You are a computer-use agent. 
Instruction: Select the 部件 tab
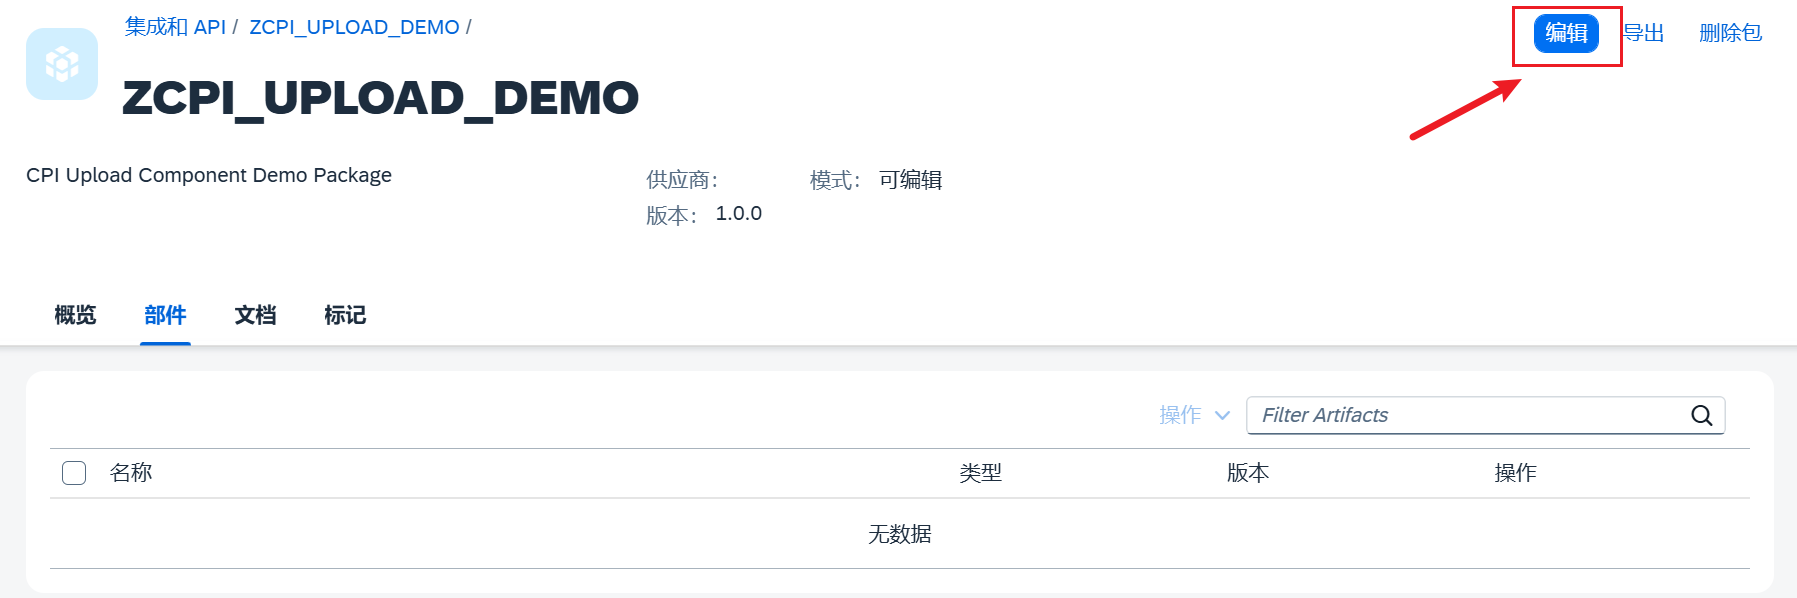pos(165,316)
